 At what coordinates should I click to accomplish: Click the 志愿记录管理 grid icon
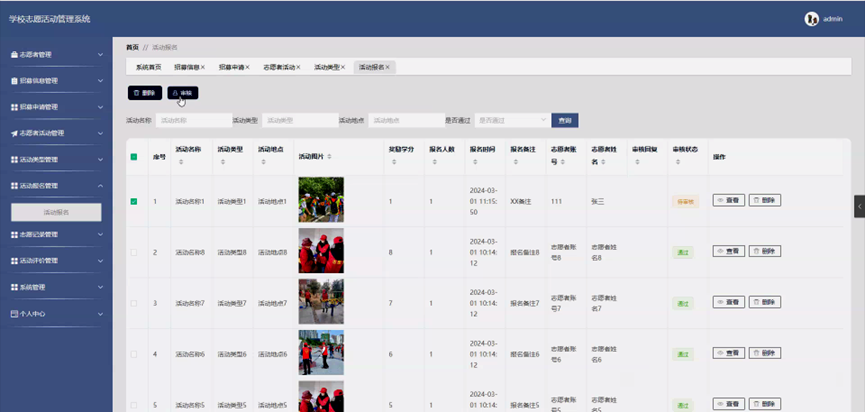[x=14, y=234]
